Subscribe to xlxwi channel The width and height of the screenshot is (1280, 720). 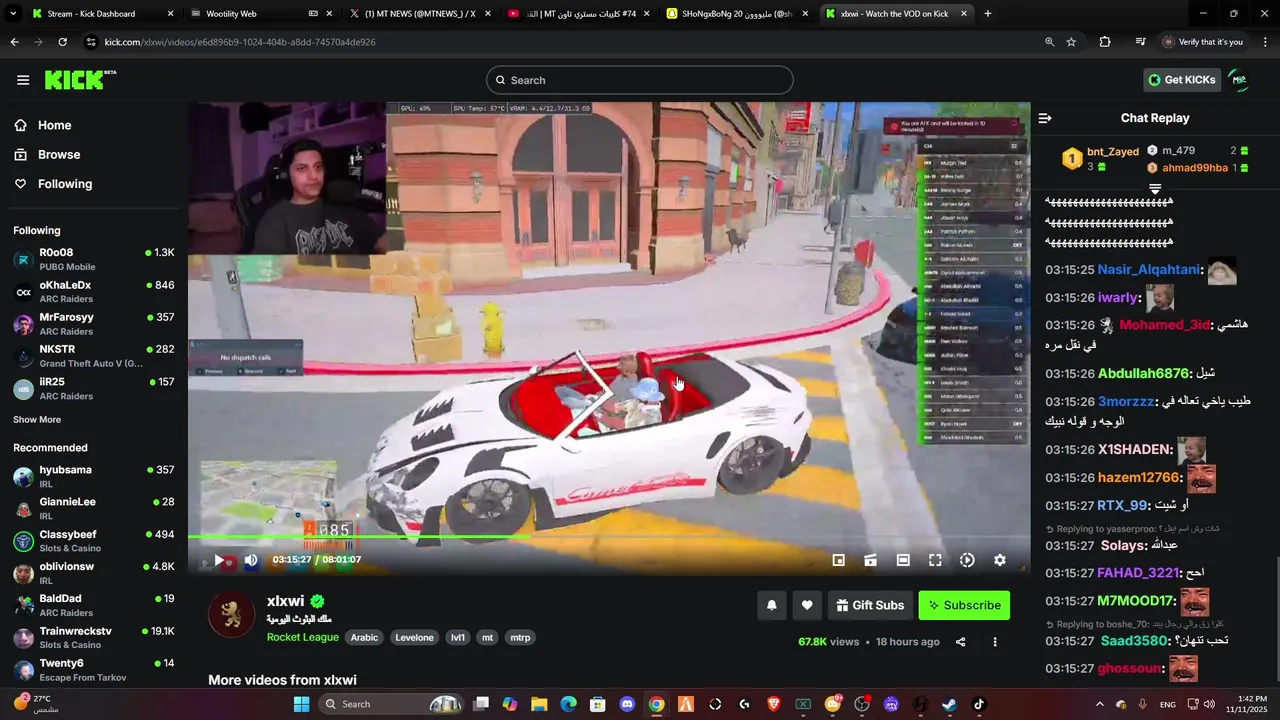964,605
